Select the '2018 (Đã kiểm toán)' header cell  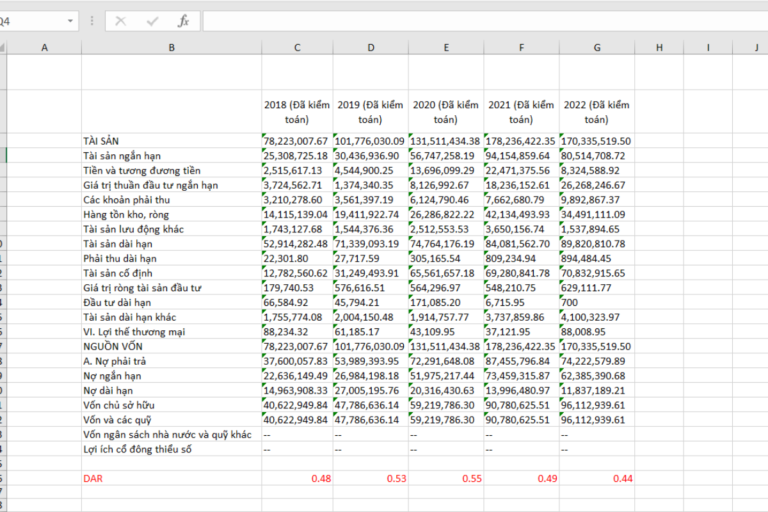point(296,111)
